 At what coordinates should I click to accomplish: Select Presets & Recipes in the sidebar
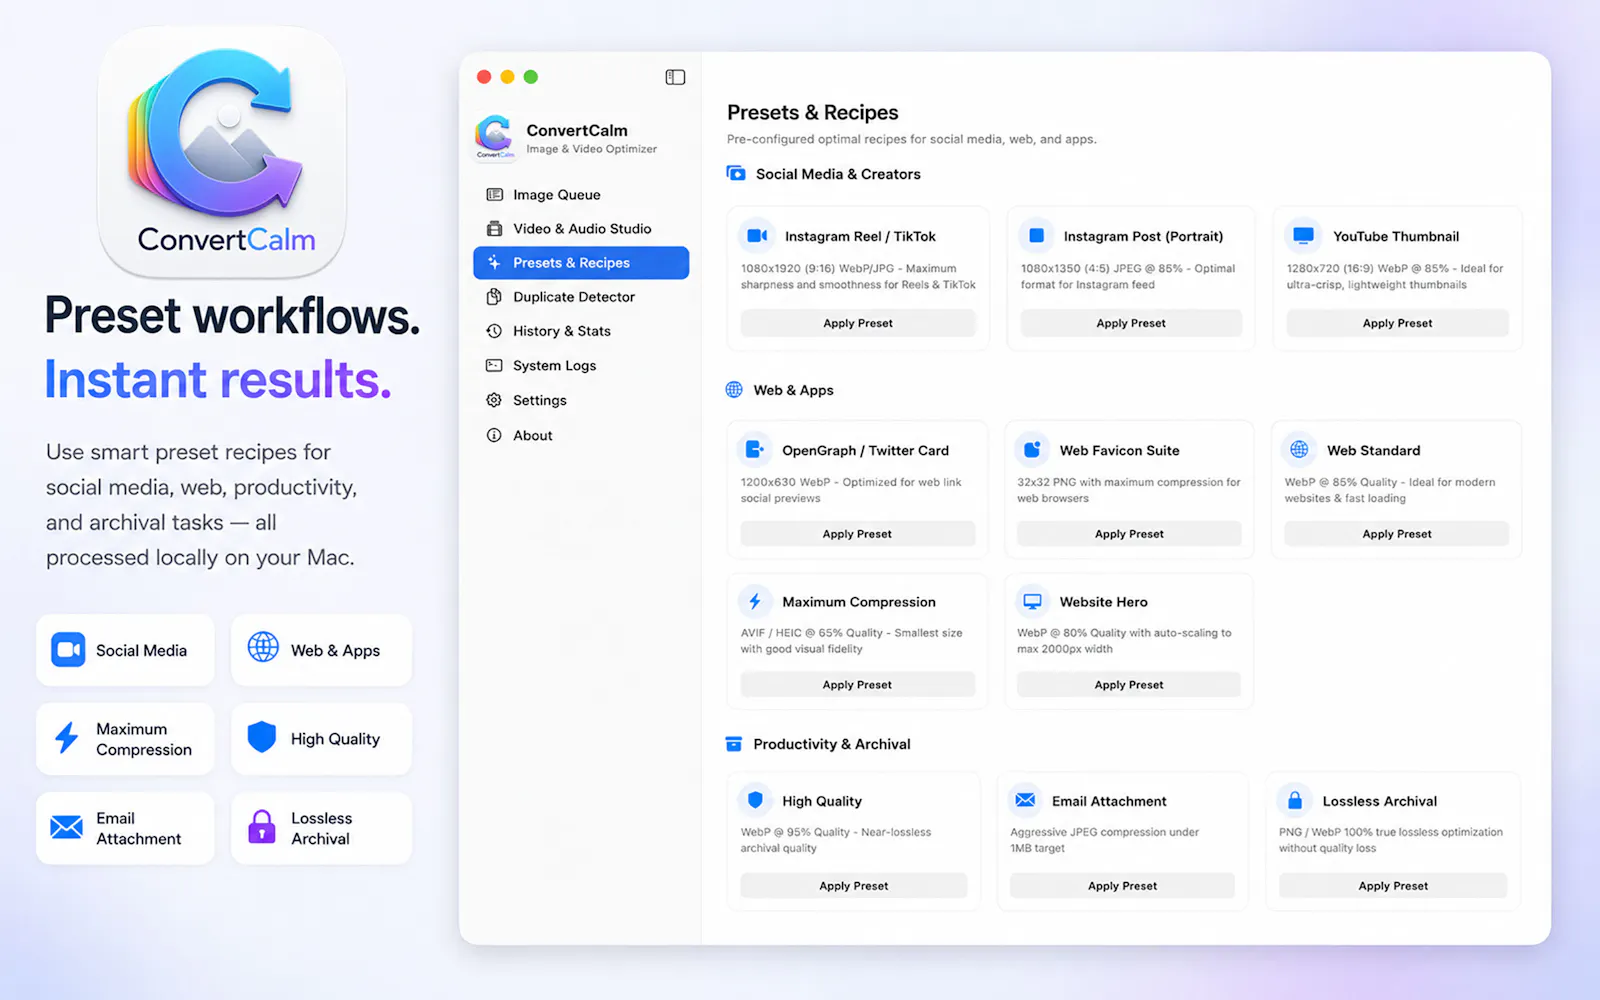(581, 263)
